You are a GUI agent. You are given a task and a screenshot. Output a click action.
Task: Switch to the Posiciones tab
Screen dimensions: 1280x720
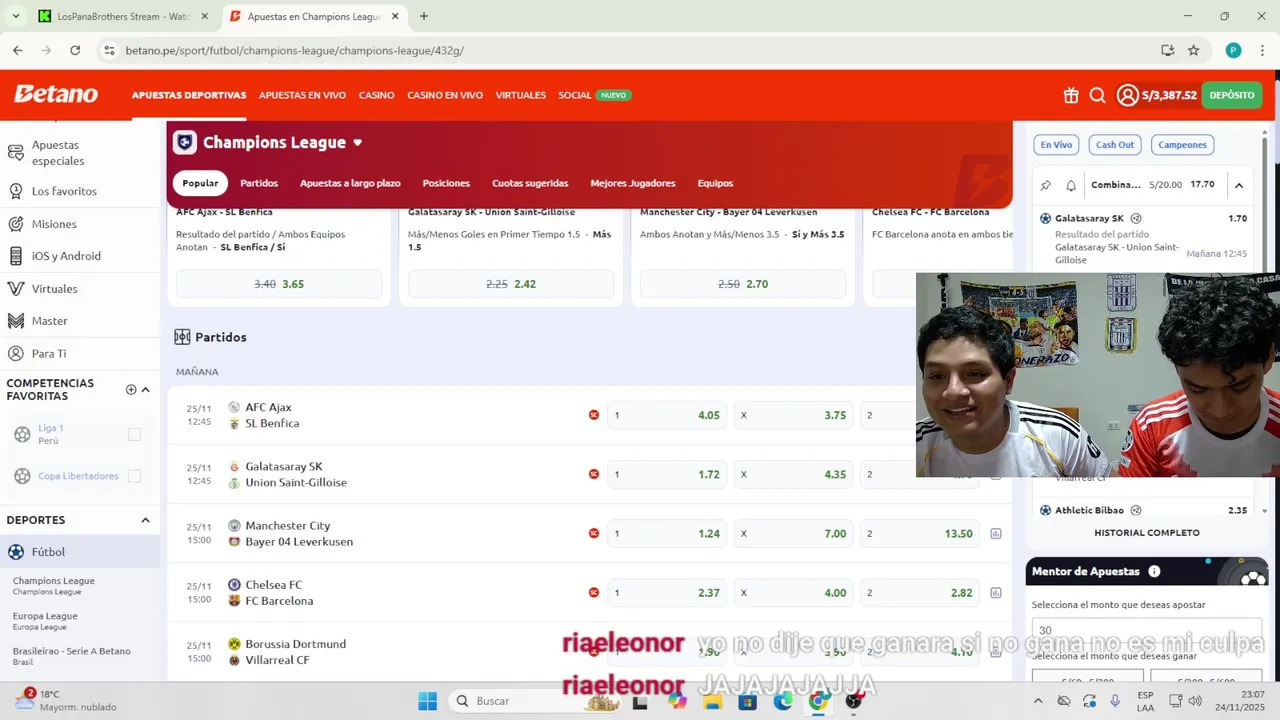(x=446, y=183)
